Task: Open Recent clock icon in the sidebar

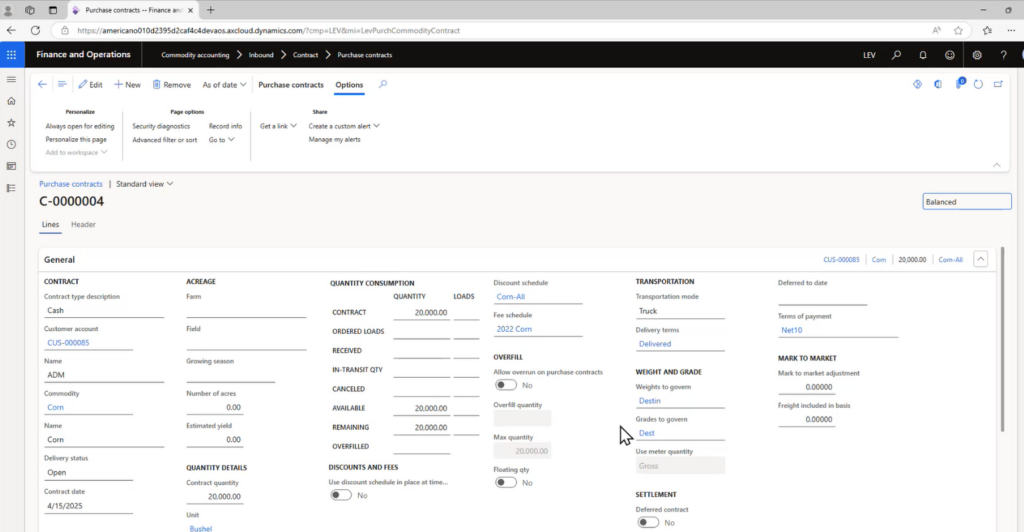Action: click(x=11, y=144)
